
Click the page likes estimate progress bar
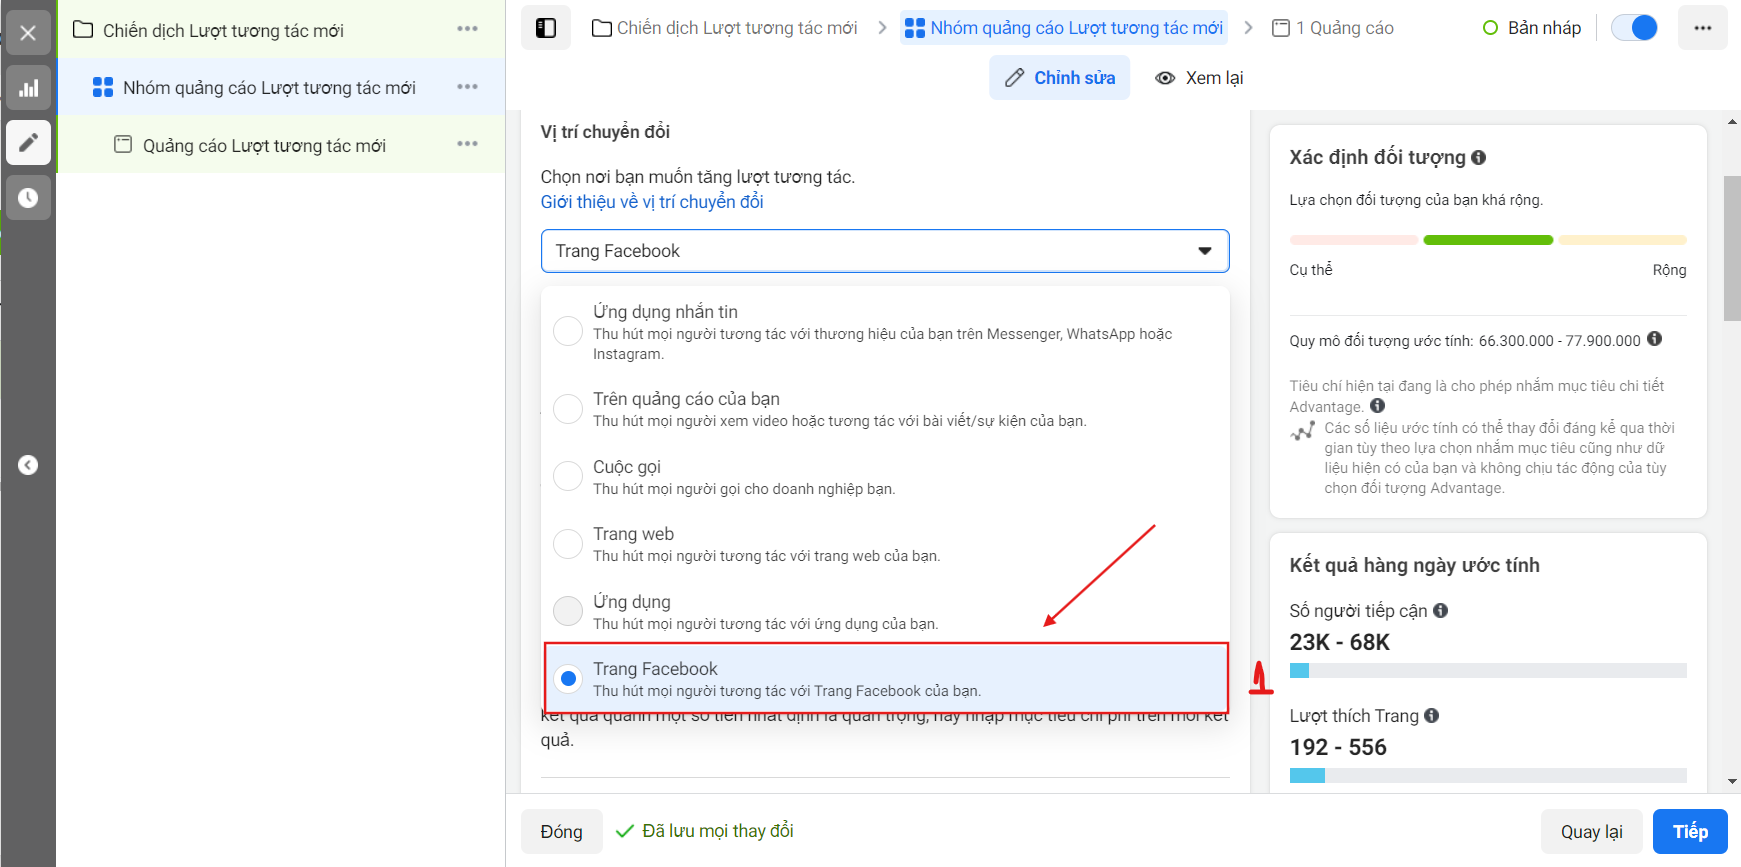click(1488, 775)
